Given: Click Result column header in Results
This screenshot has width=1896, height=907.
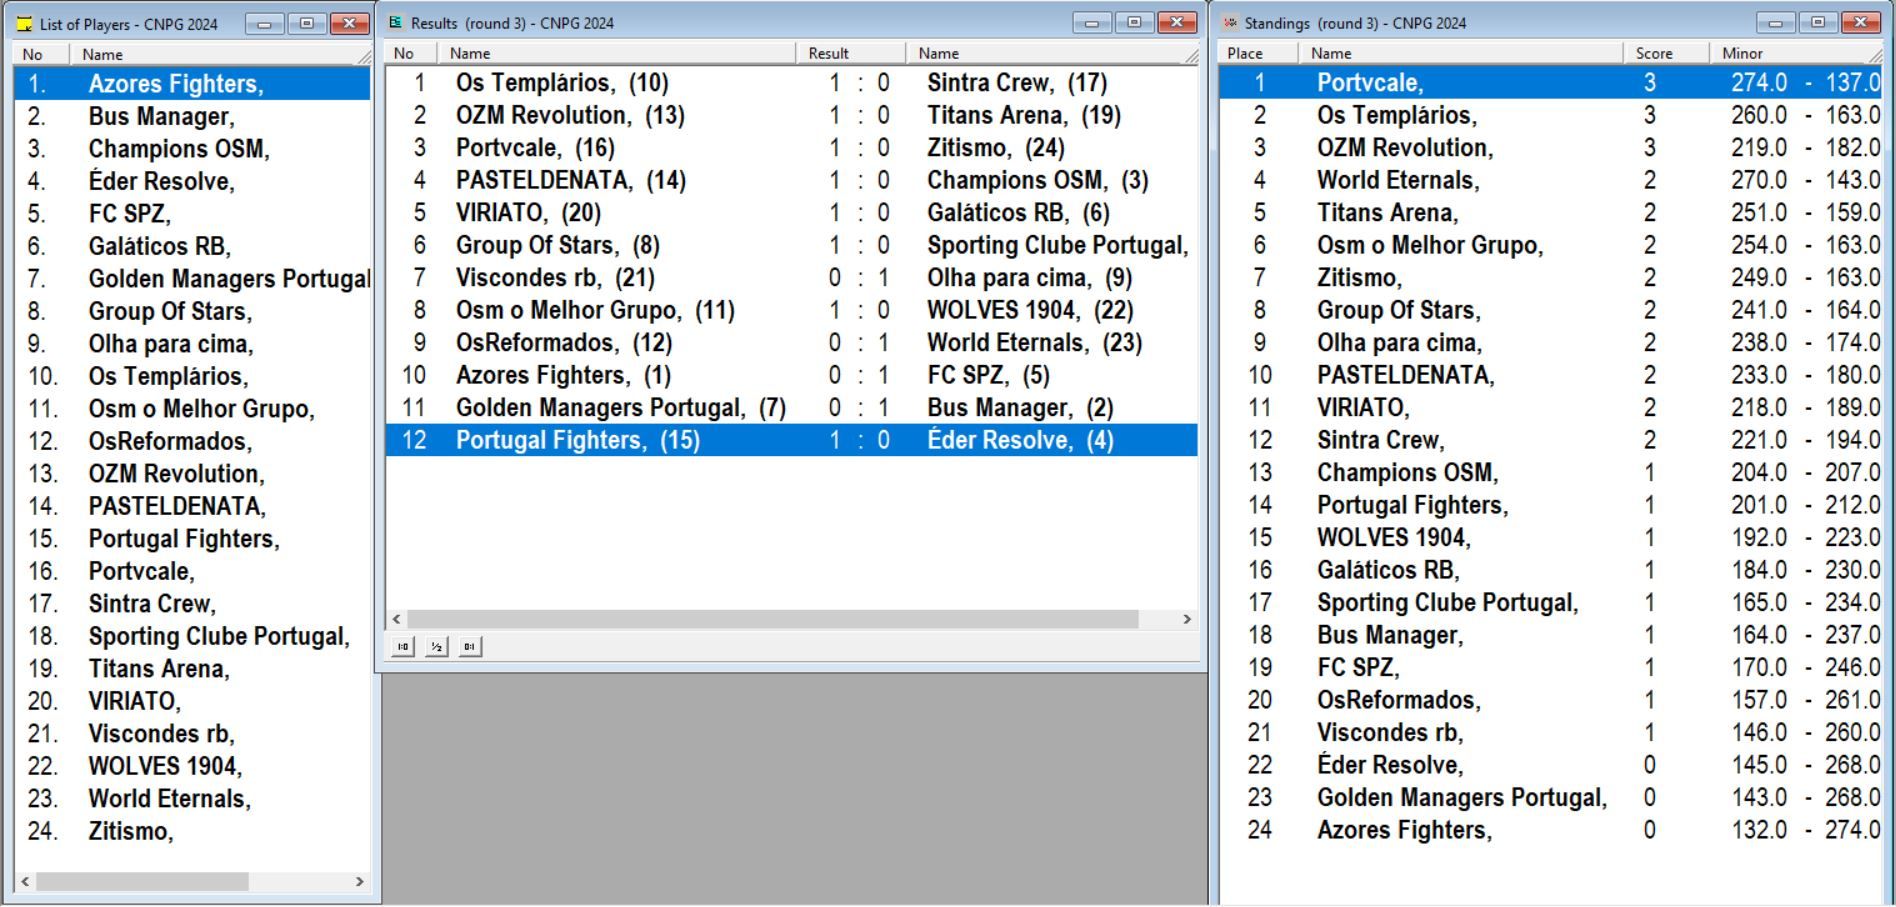Looking at the screenshot, I should [x=851, y=53].
